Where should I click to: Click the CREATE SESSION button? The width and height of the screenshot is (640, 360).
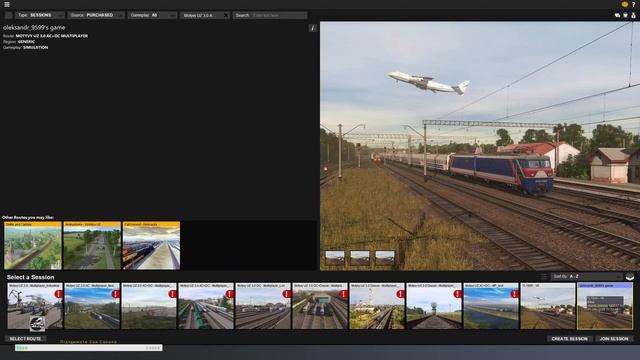(x=569, y=339)
